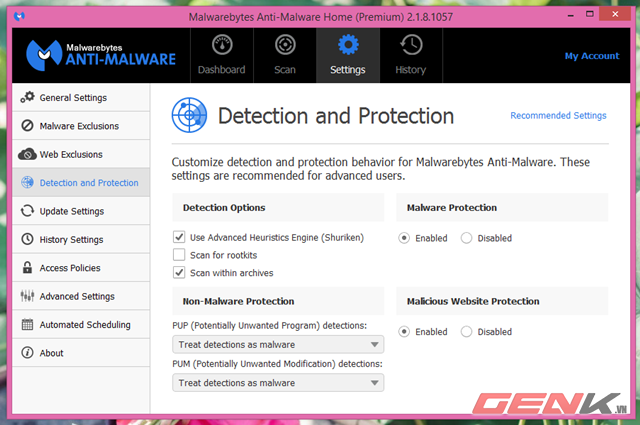Maximize the Malwarebytes window
Screen dimensions: 640x425
[x=589, y=14]
